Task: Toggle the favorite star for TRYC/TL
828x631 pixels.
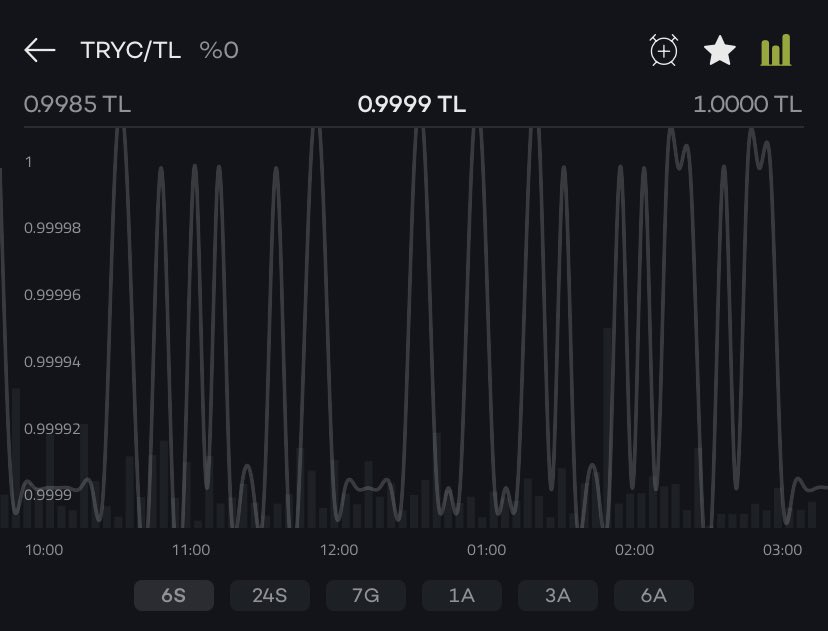Action: (720, 50)
